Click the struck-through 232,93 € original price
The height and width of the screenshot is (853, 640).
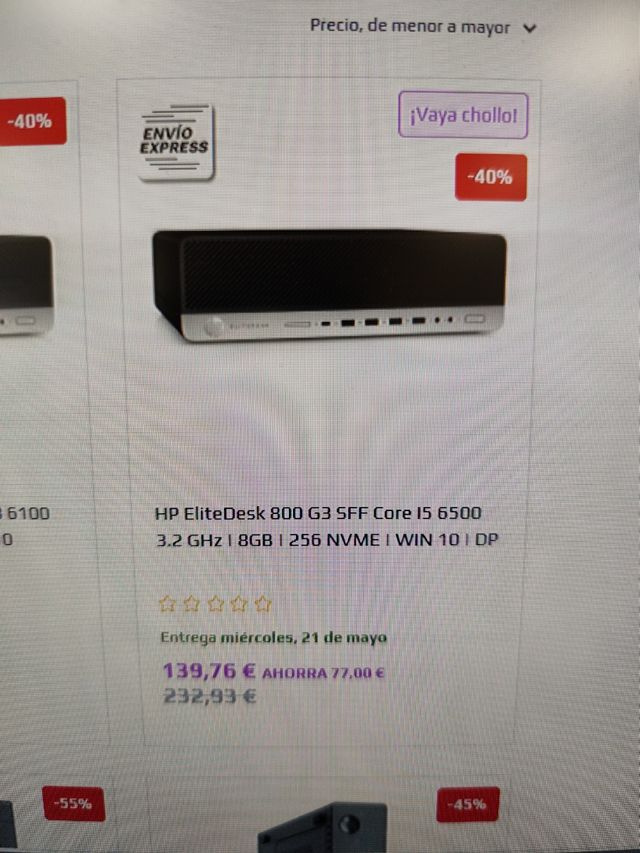tap(210, 696)
